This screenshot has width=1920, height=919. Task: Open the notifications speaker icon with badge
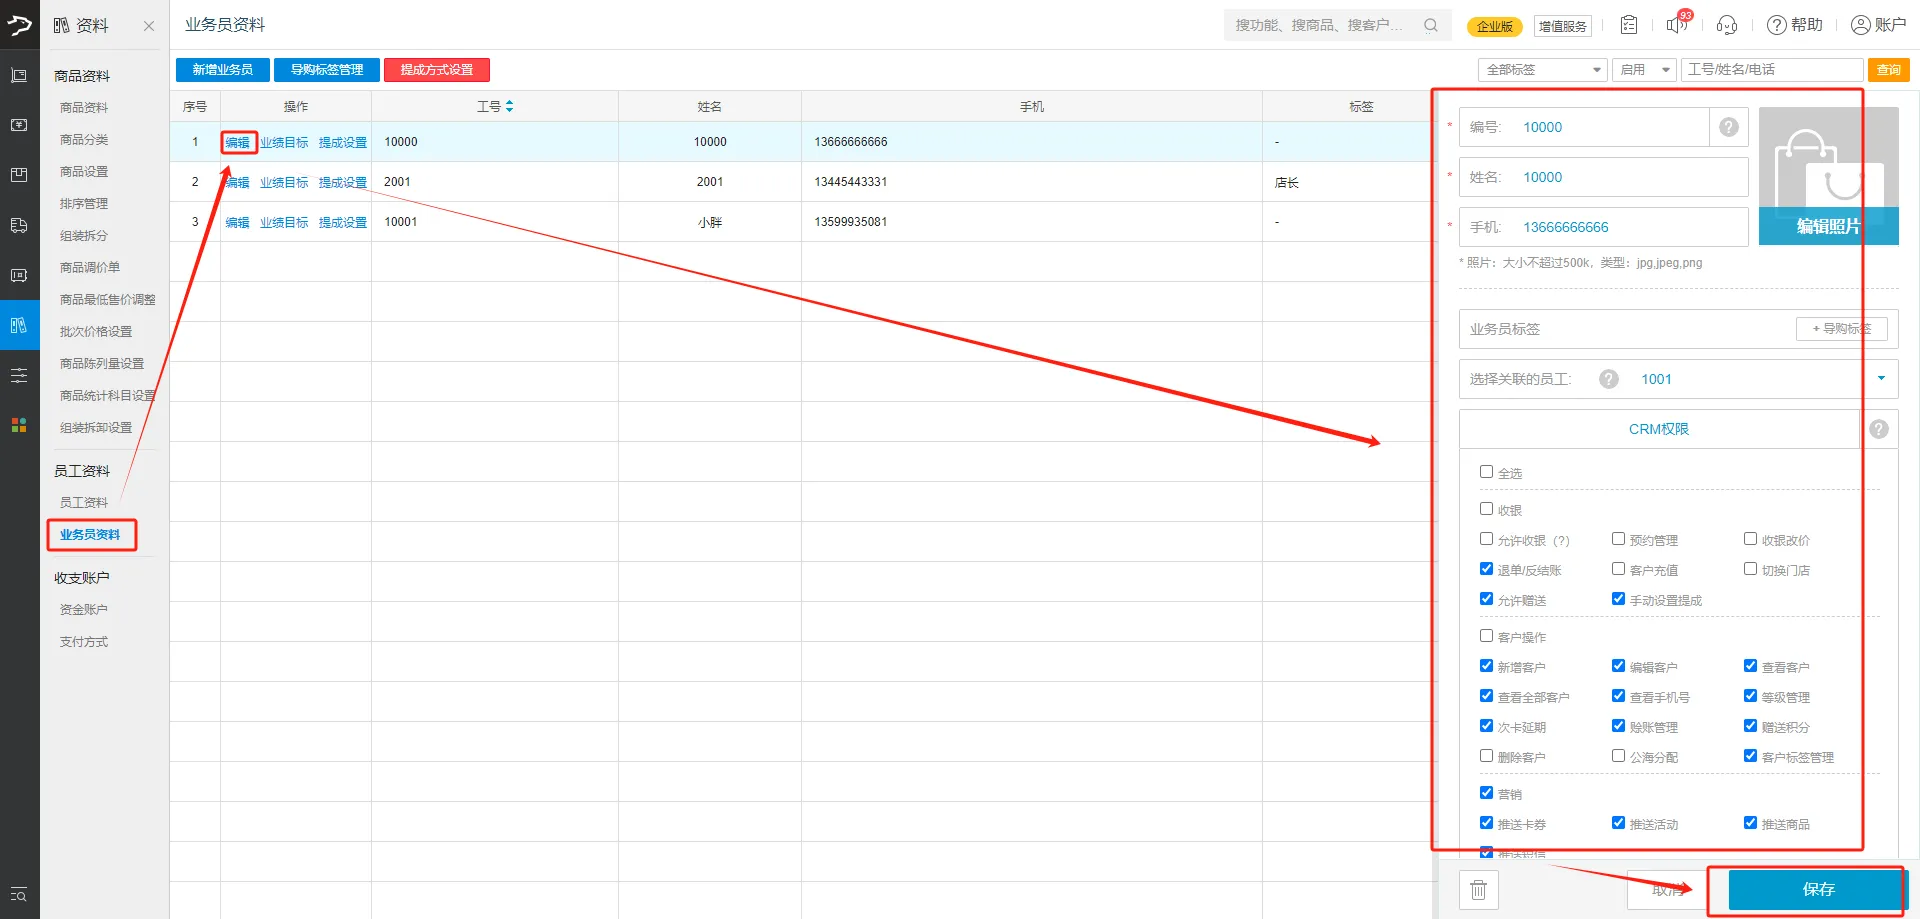coord(1677,25)
